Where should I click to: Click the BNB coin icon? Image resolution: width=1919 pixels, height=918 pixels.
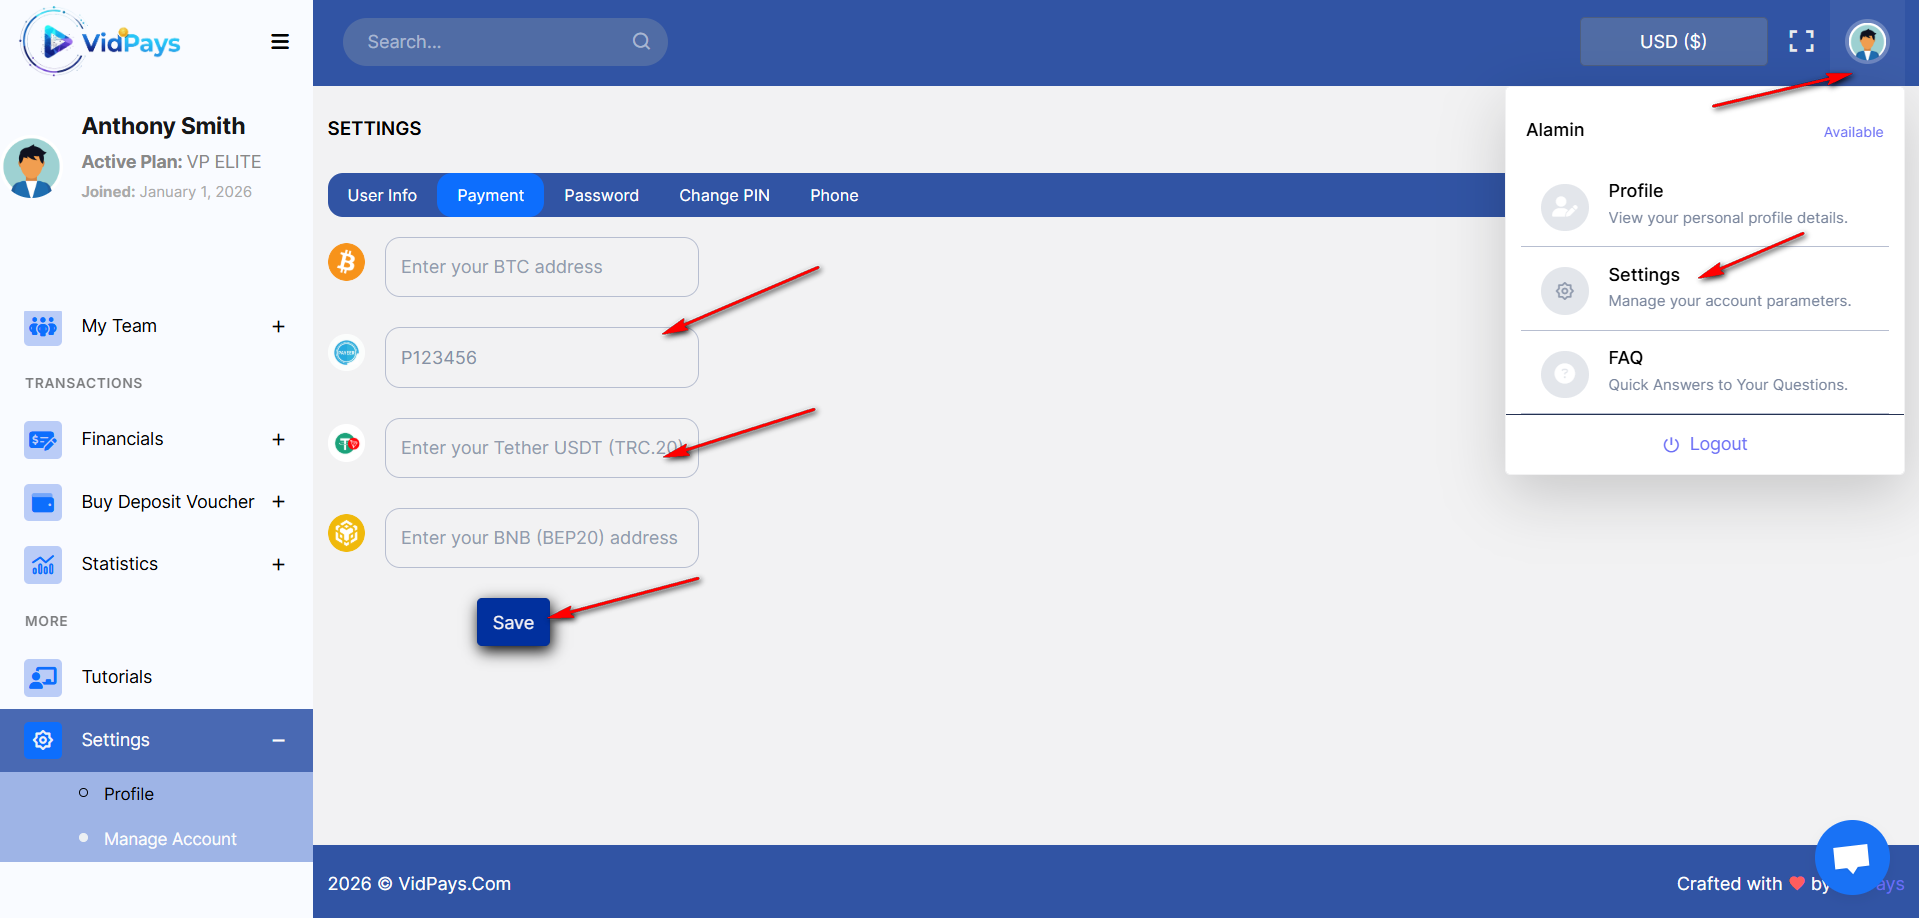click(x=347, y=533)
